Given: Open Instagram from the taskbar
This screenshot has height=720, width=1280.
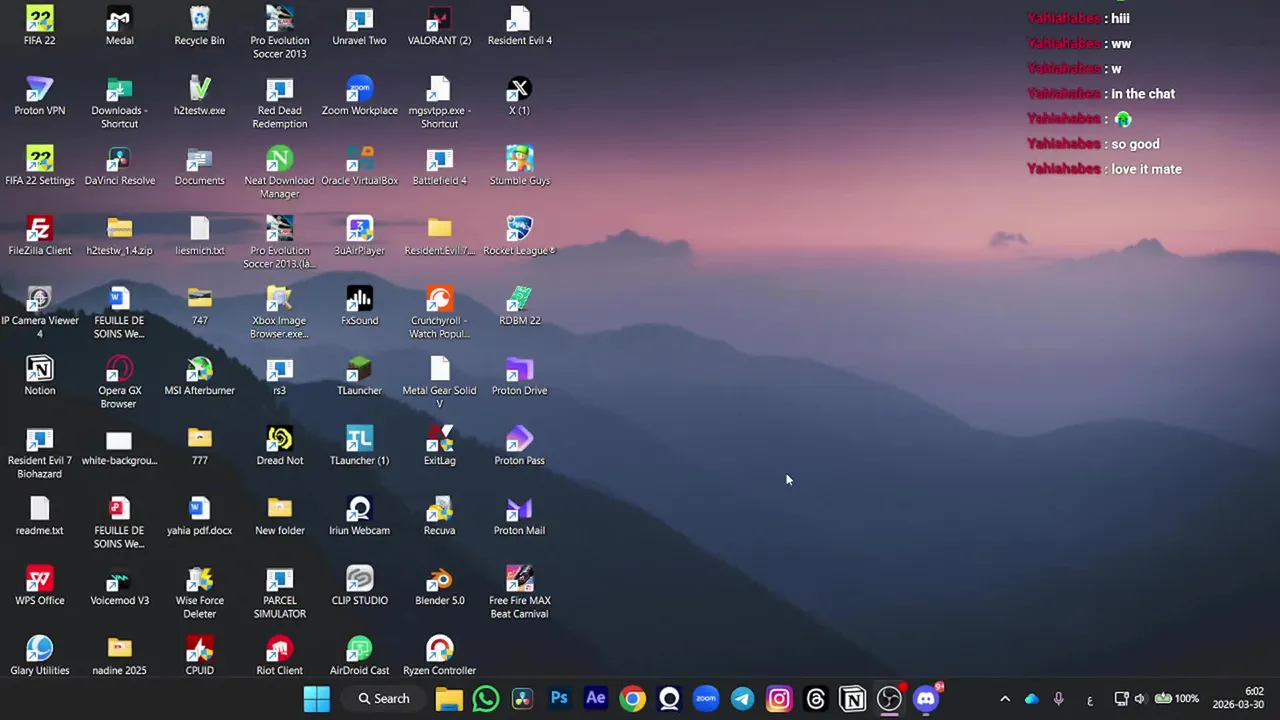Looking at the screenshot, I should [779, 699].
